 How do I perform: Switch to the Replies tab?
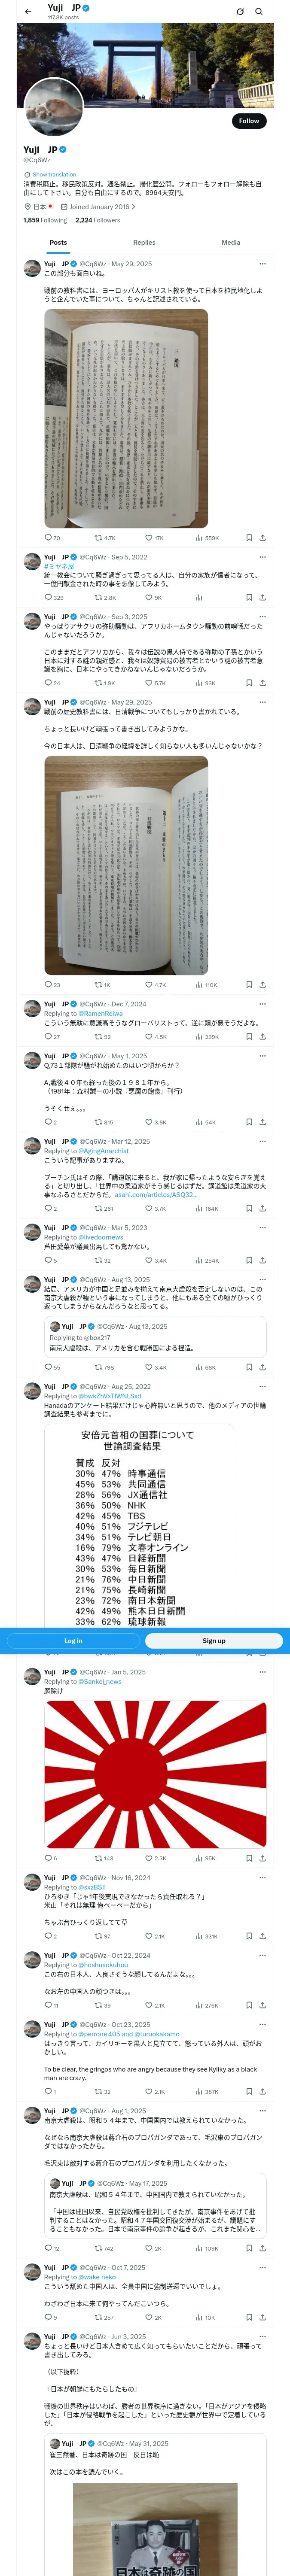144,242
